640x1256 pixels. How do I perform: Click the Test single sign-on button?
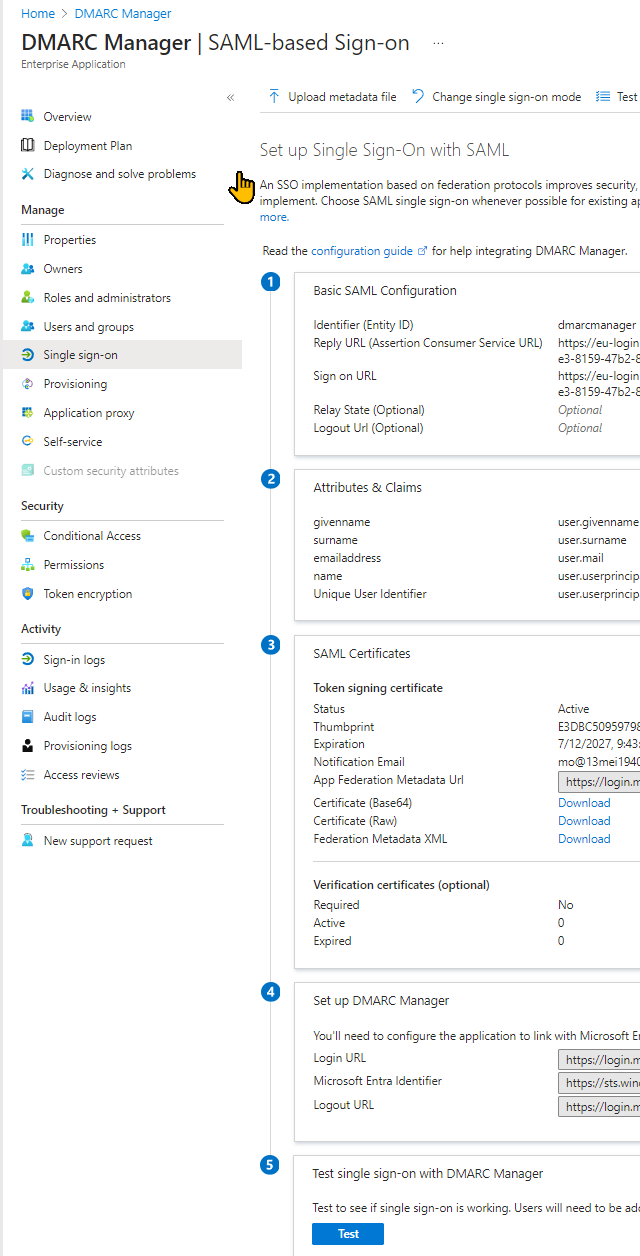pos(347,1233)
